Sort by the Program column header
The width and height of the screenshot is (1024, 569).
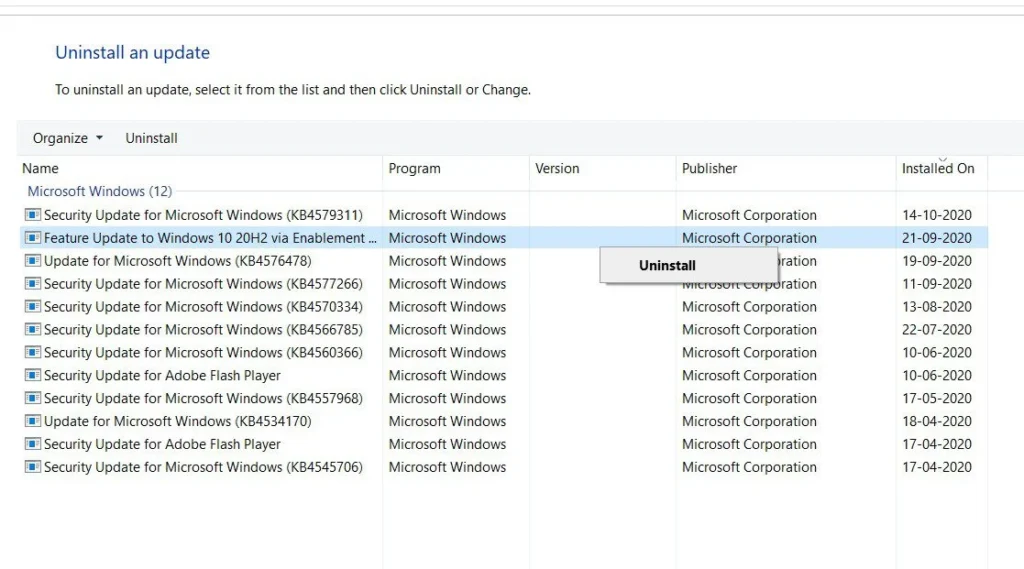tap(456, 169)
